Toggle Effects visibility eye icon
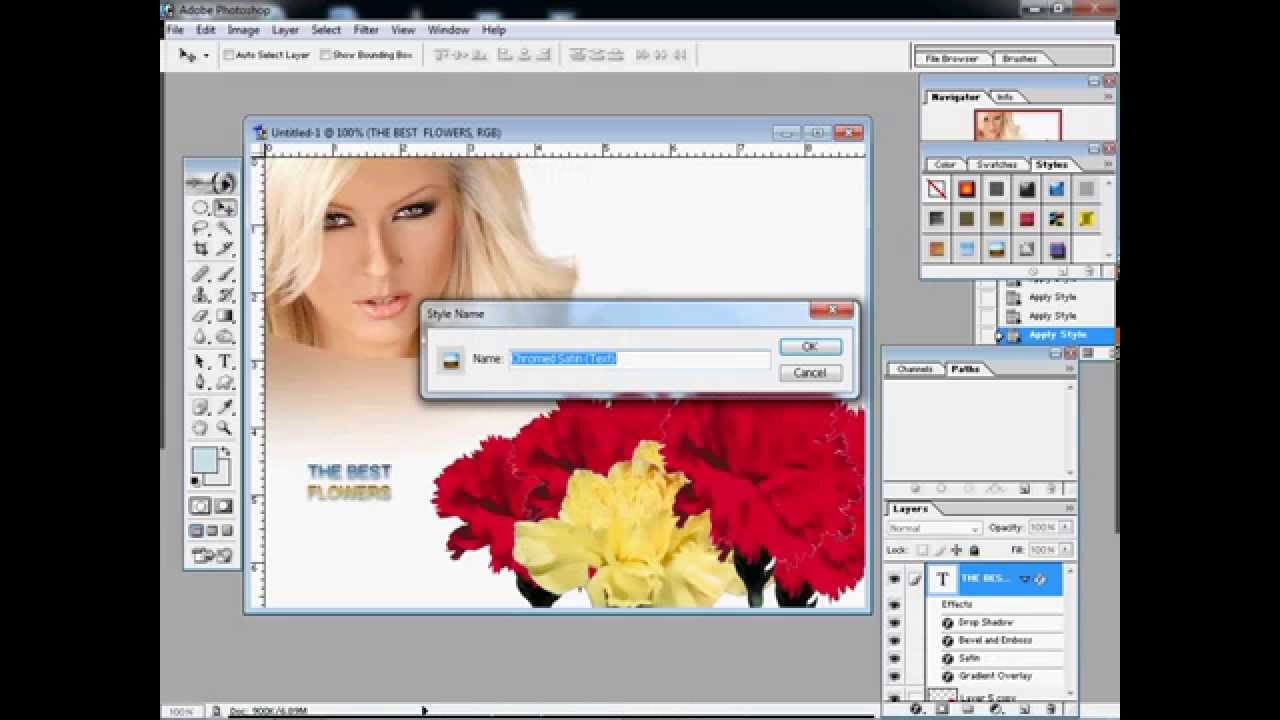Image resolution: width=1280 pixels, height=720 pixels. click(x=894, y=605)
